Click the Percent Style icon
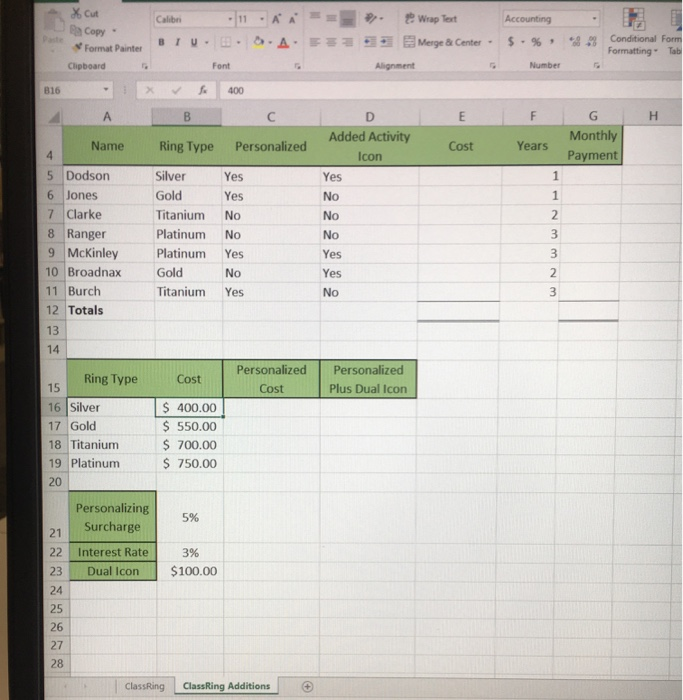This screenshot has height=700, width=683. [536, 42]
